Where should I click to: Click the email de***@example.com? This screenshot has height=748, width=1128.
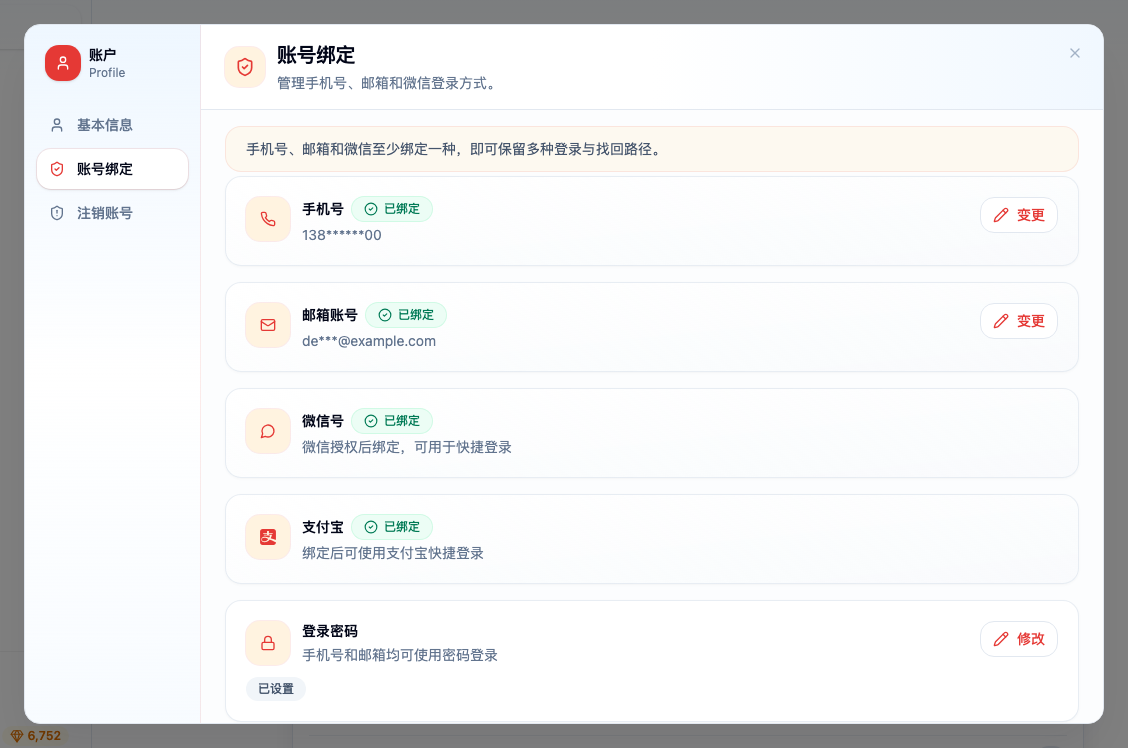click(x=369, y=341)
